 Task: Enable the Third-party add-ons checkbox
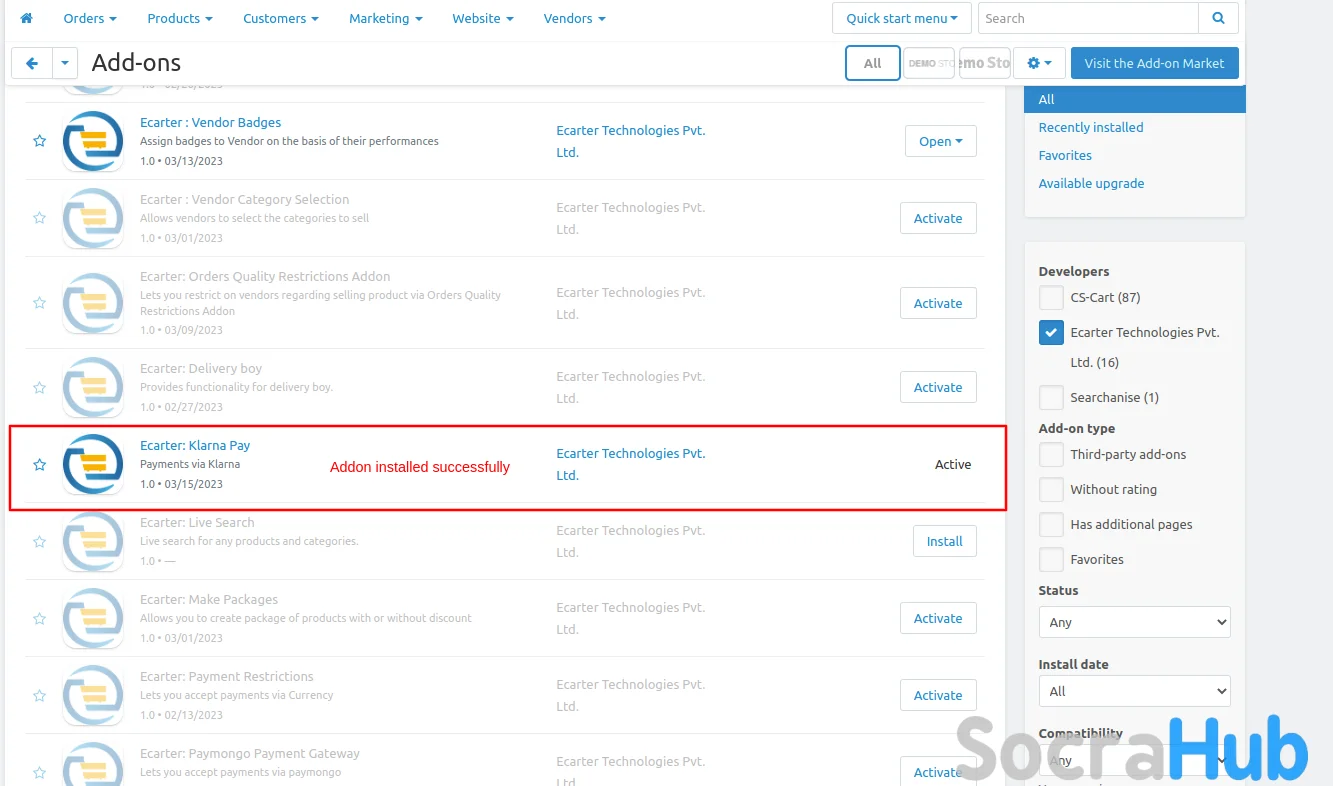click(1051, 454)
